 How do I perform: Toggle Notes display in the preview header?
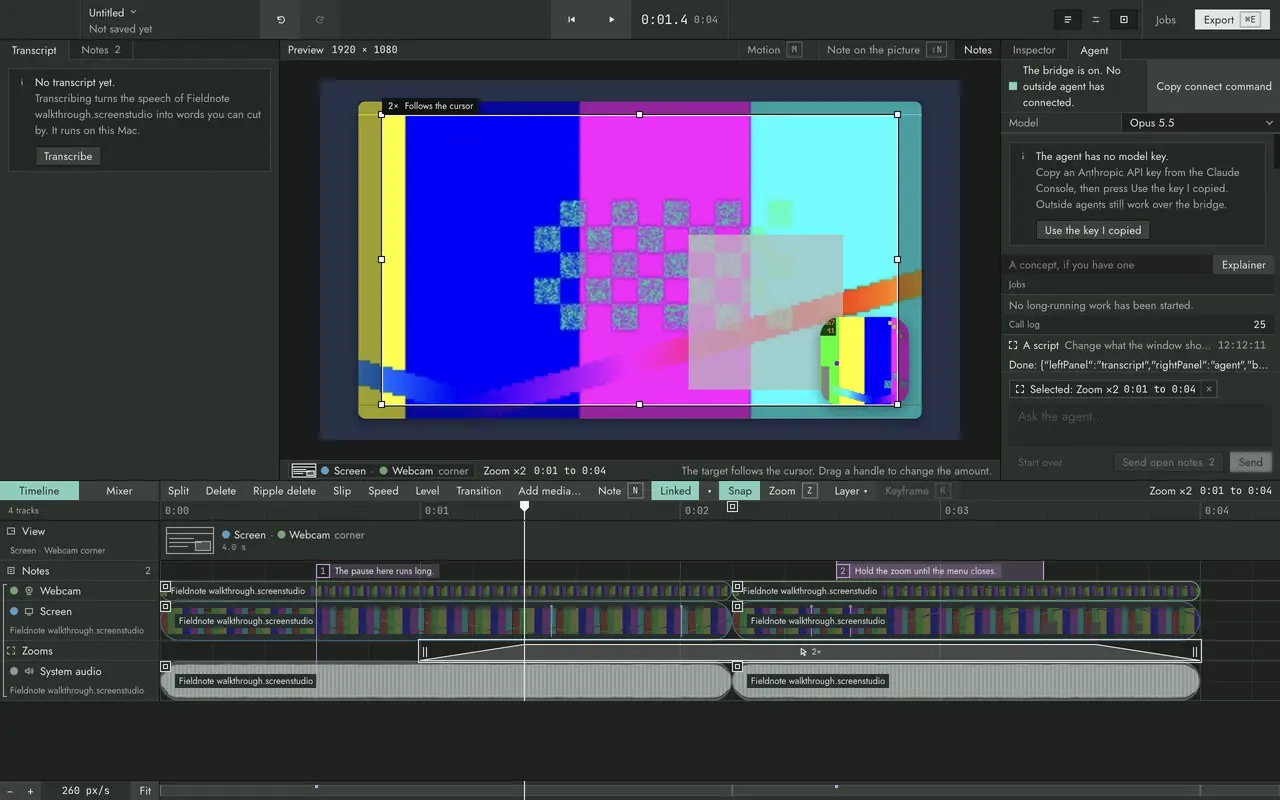click(x=978, y=50)
